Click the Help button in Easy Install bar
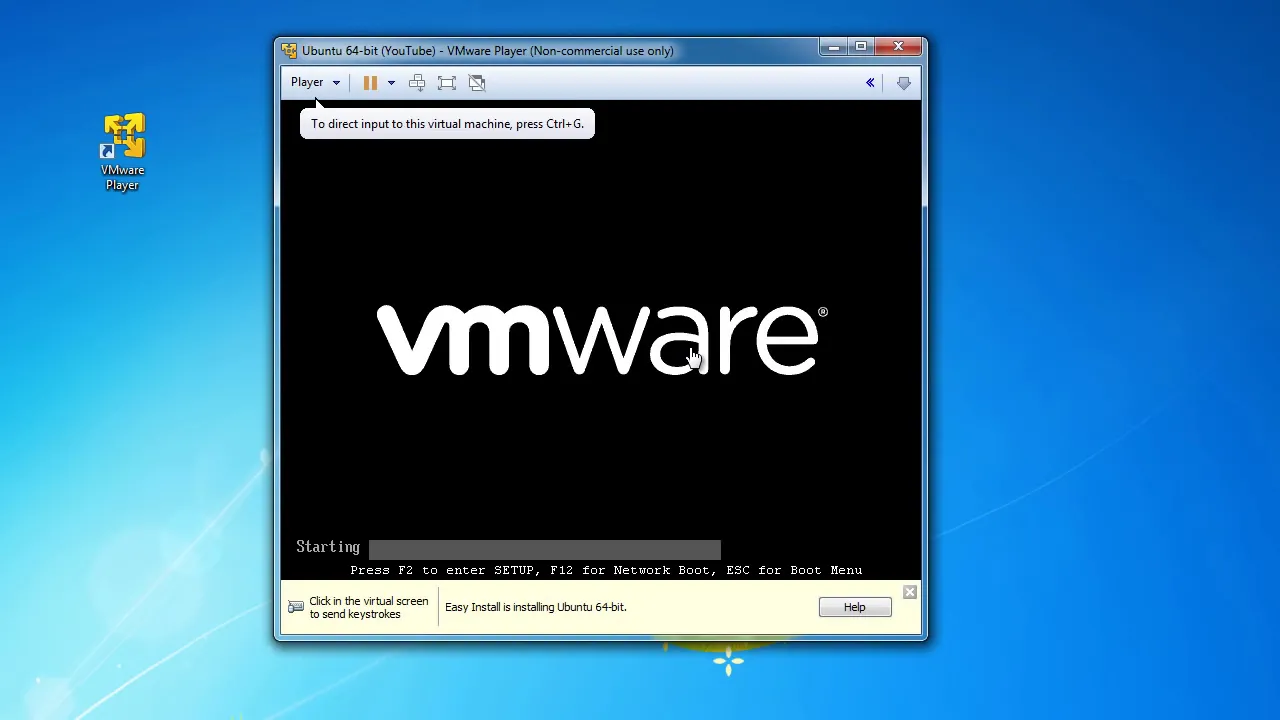Viewport: 1280px width, 720px height. coord(855,607)
